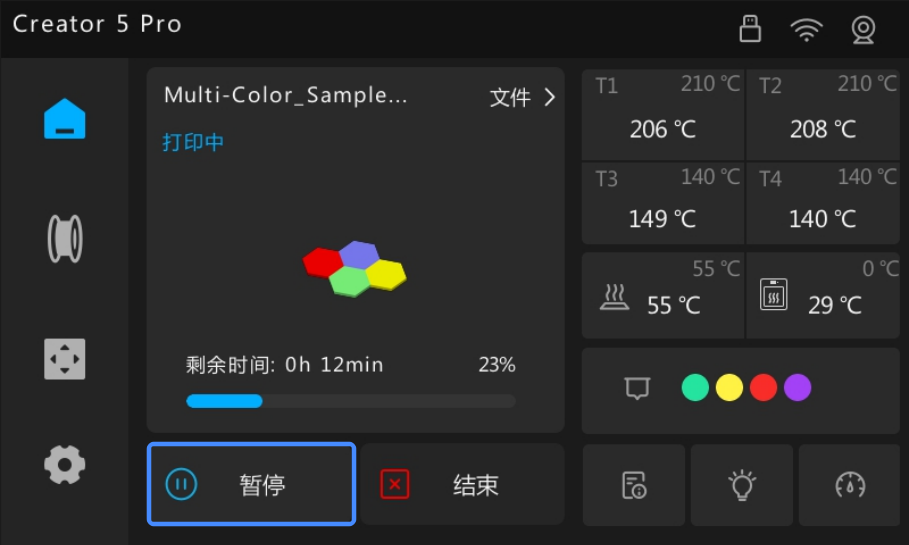909x545 pixels.
Task: Tap the blue print progress bar
Action: tap(351, 401)
